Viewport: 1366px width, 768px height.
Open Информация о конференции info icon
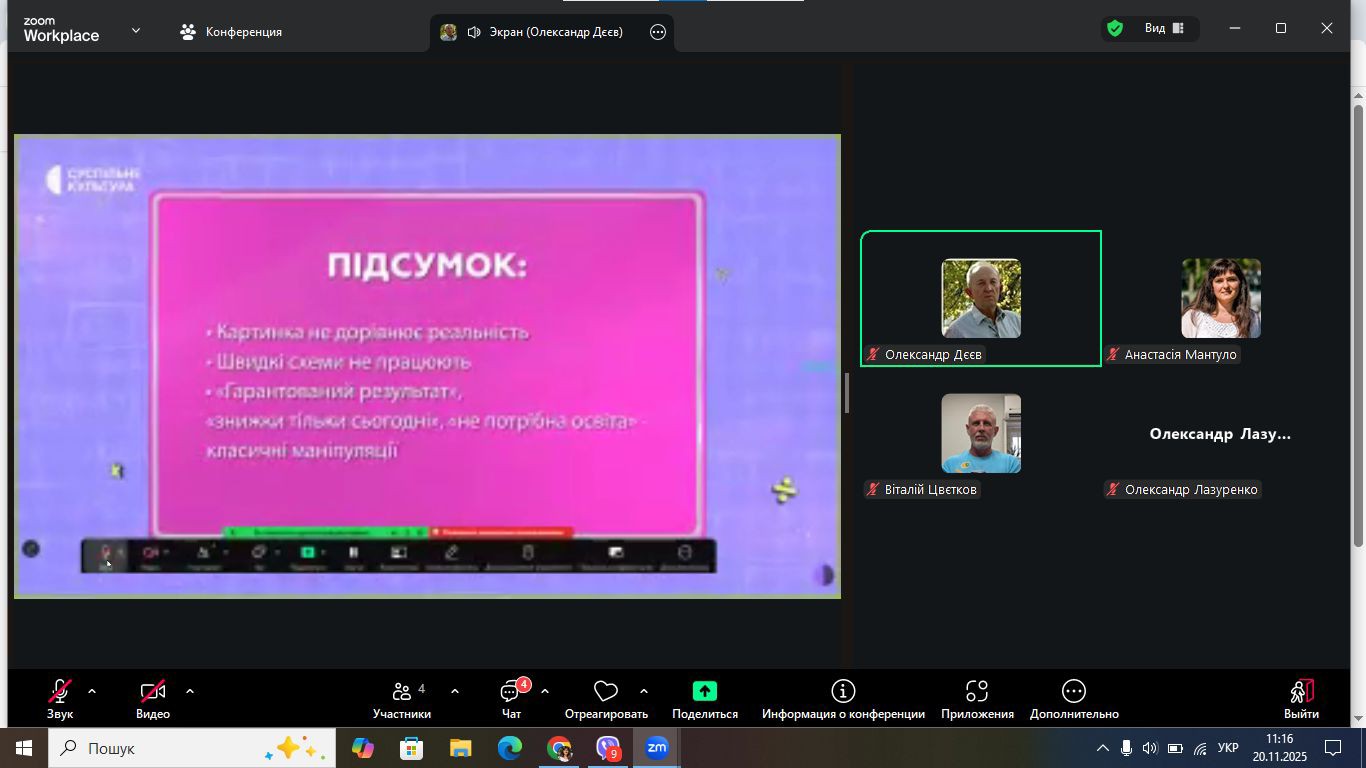pyautogui.click(x=843, y=691)
